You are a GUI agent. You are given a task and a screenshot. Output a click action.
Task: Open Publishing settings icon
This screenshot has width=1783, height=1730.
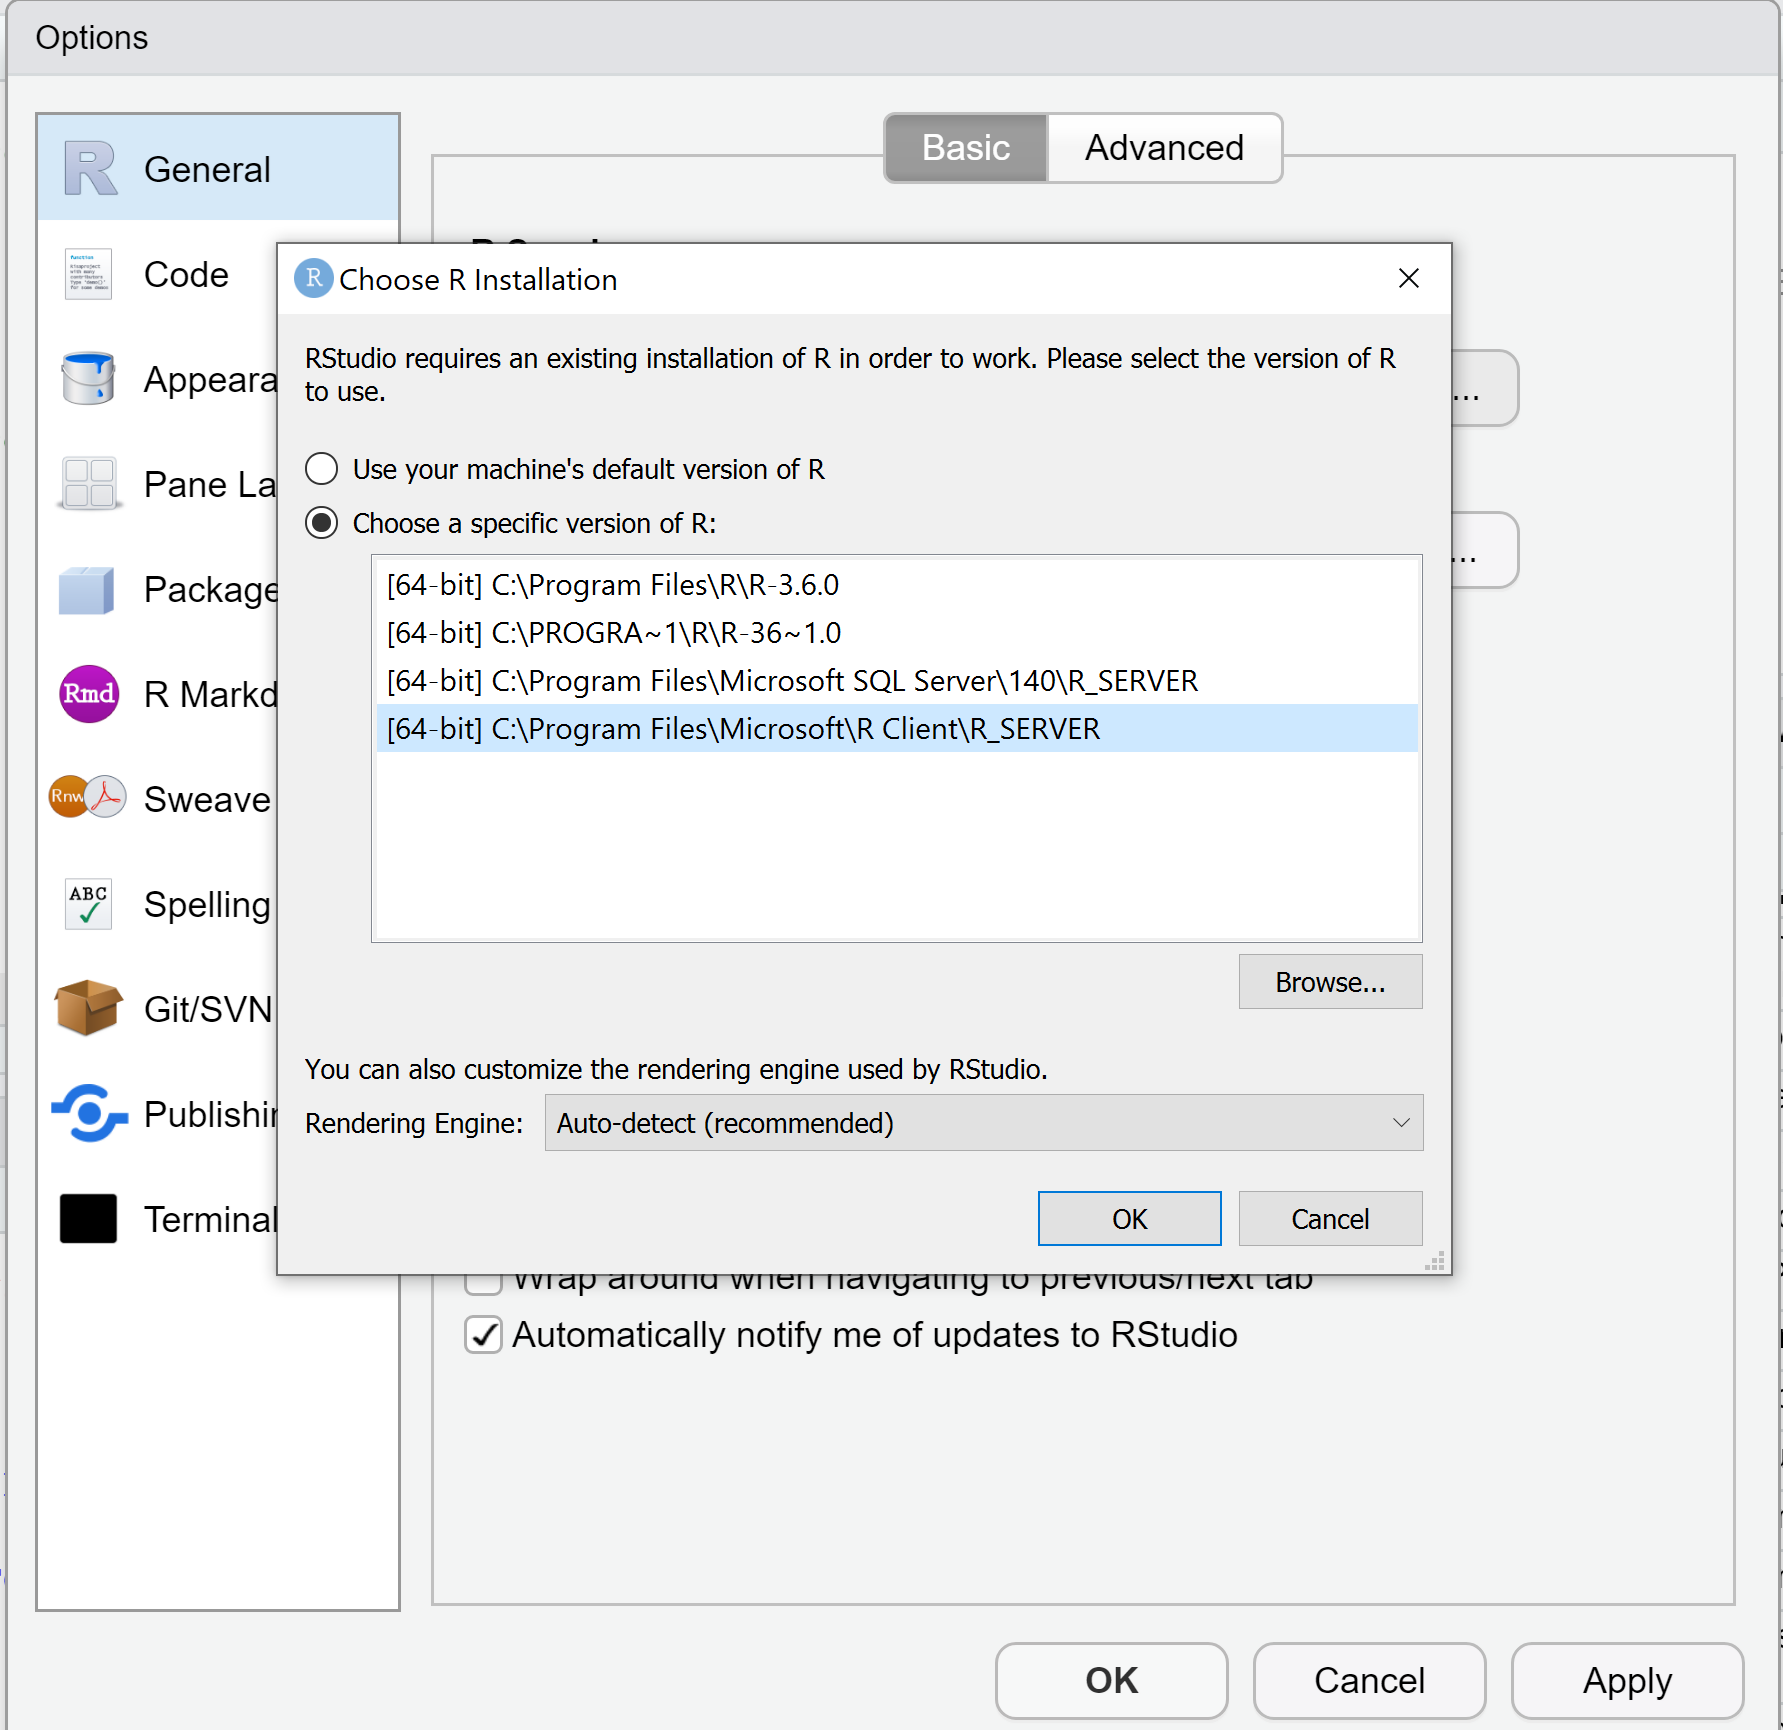coord(88,1114)
